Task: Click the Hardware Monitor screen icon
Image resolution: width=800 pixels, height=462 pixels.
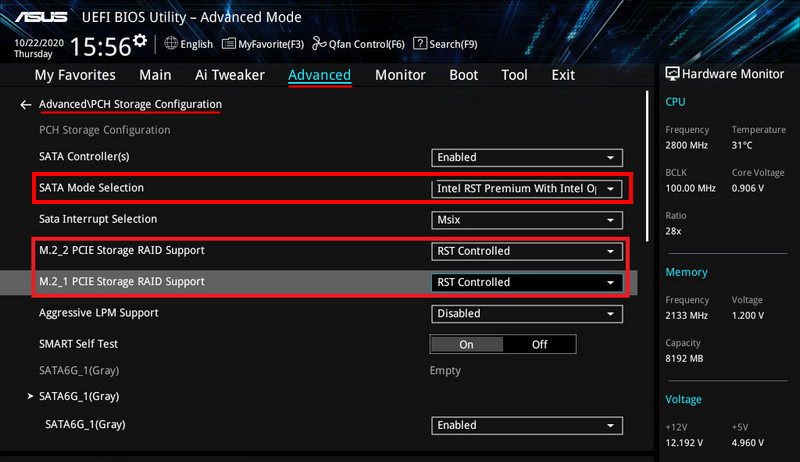Action: click(672, 74)
